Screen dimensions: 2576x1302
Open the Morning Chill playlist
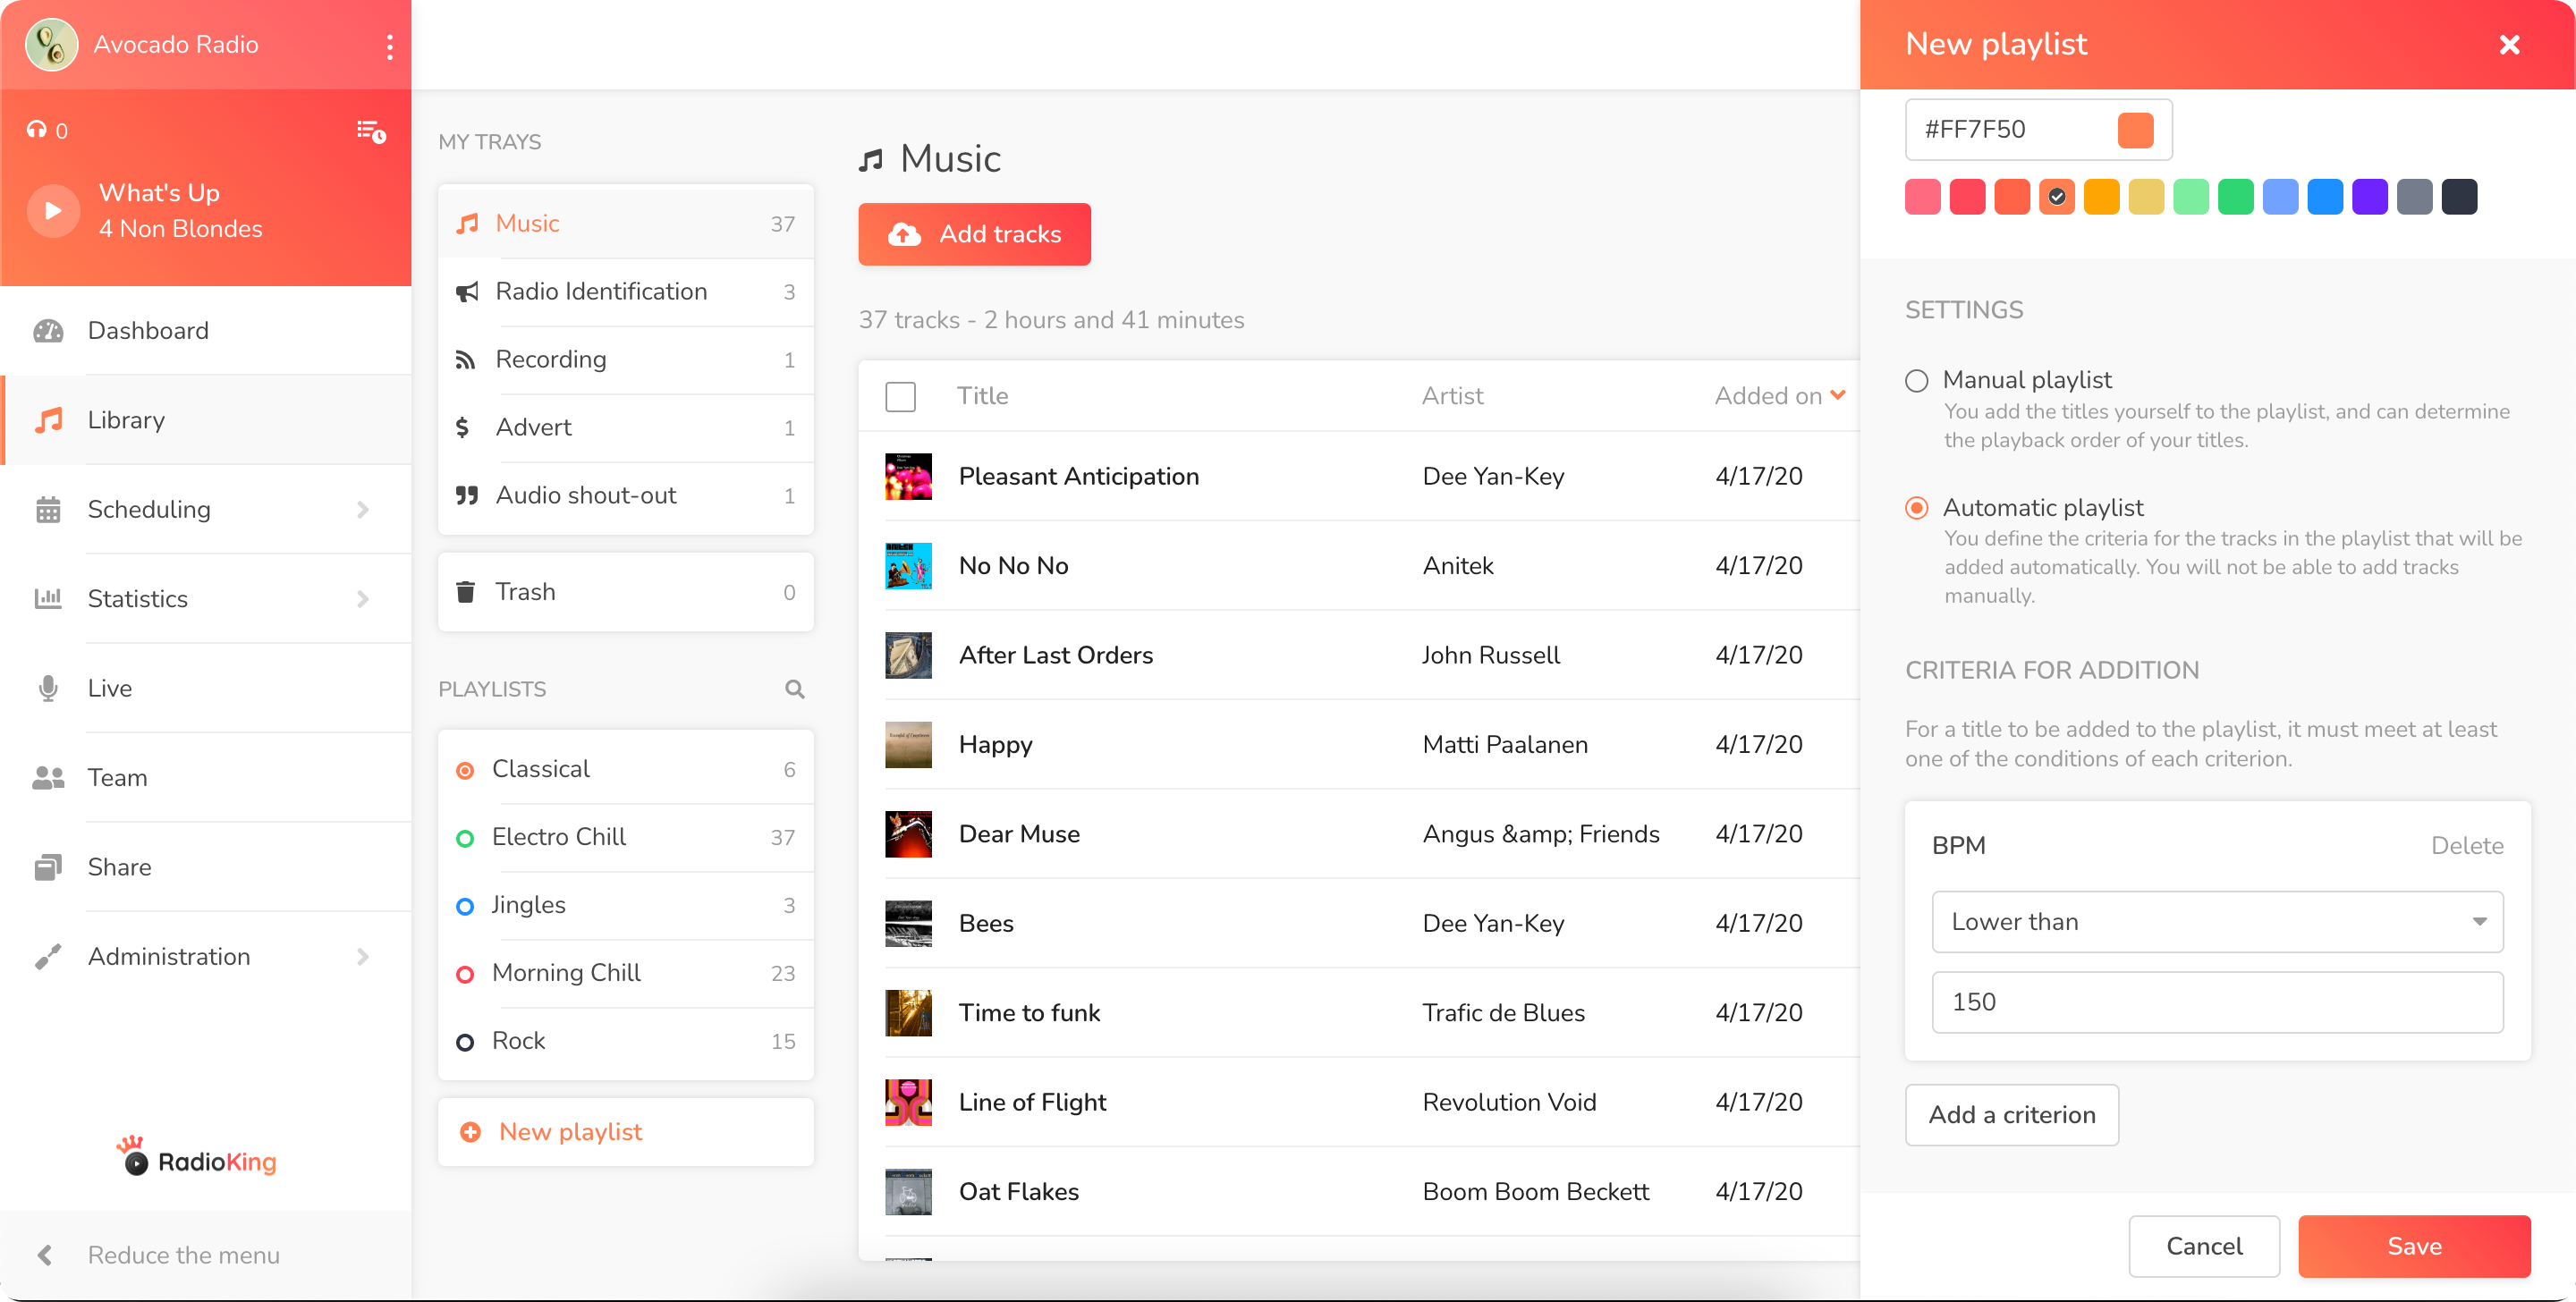625,973
